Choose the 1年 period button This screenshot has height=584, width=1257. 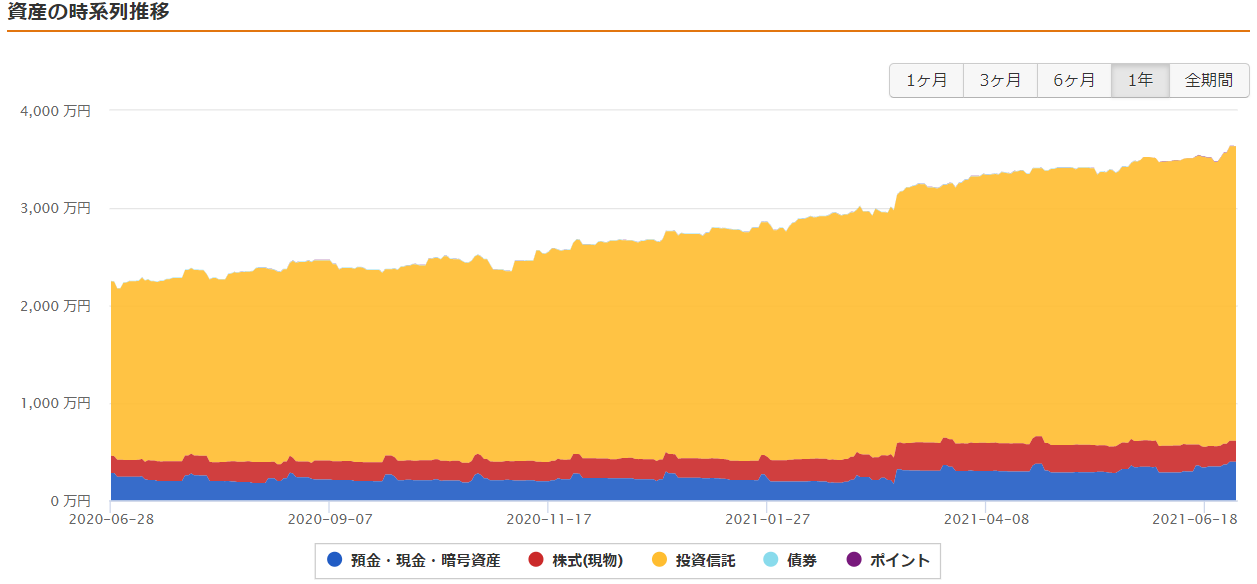coord(1140,81)
